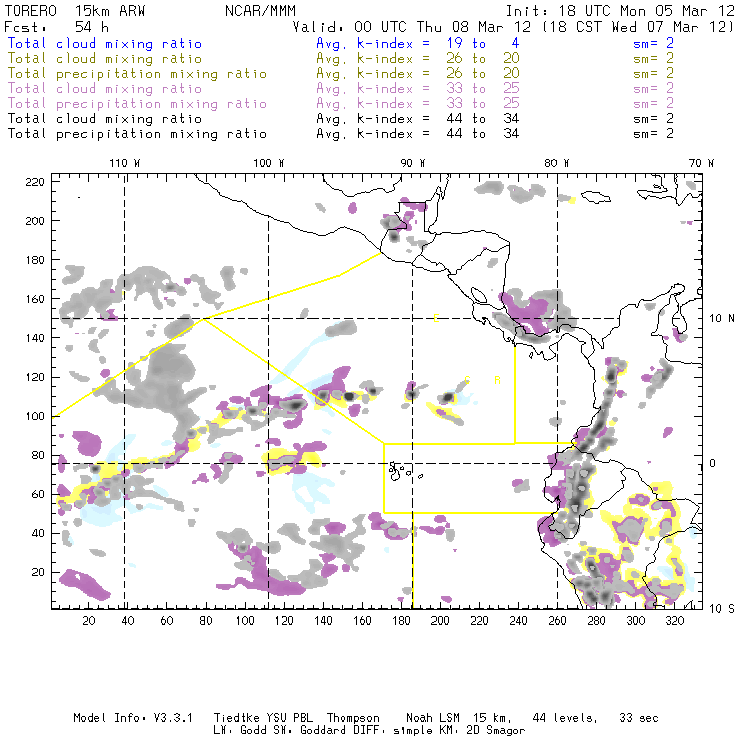Select "Tiedtke YSU PBL" in the model info line
Viewport: 740px width, 740px height.
click(x=263, y=718)
